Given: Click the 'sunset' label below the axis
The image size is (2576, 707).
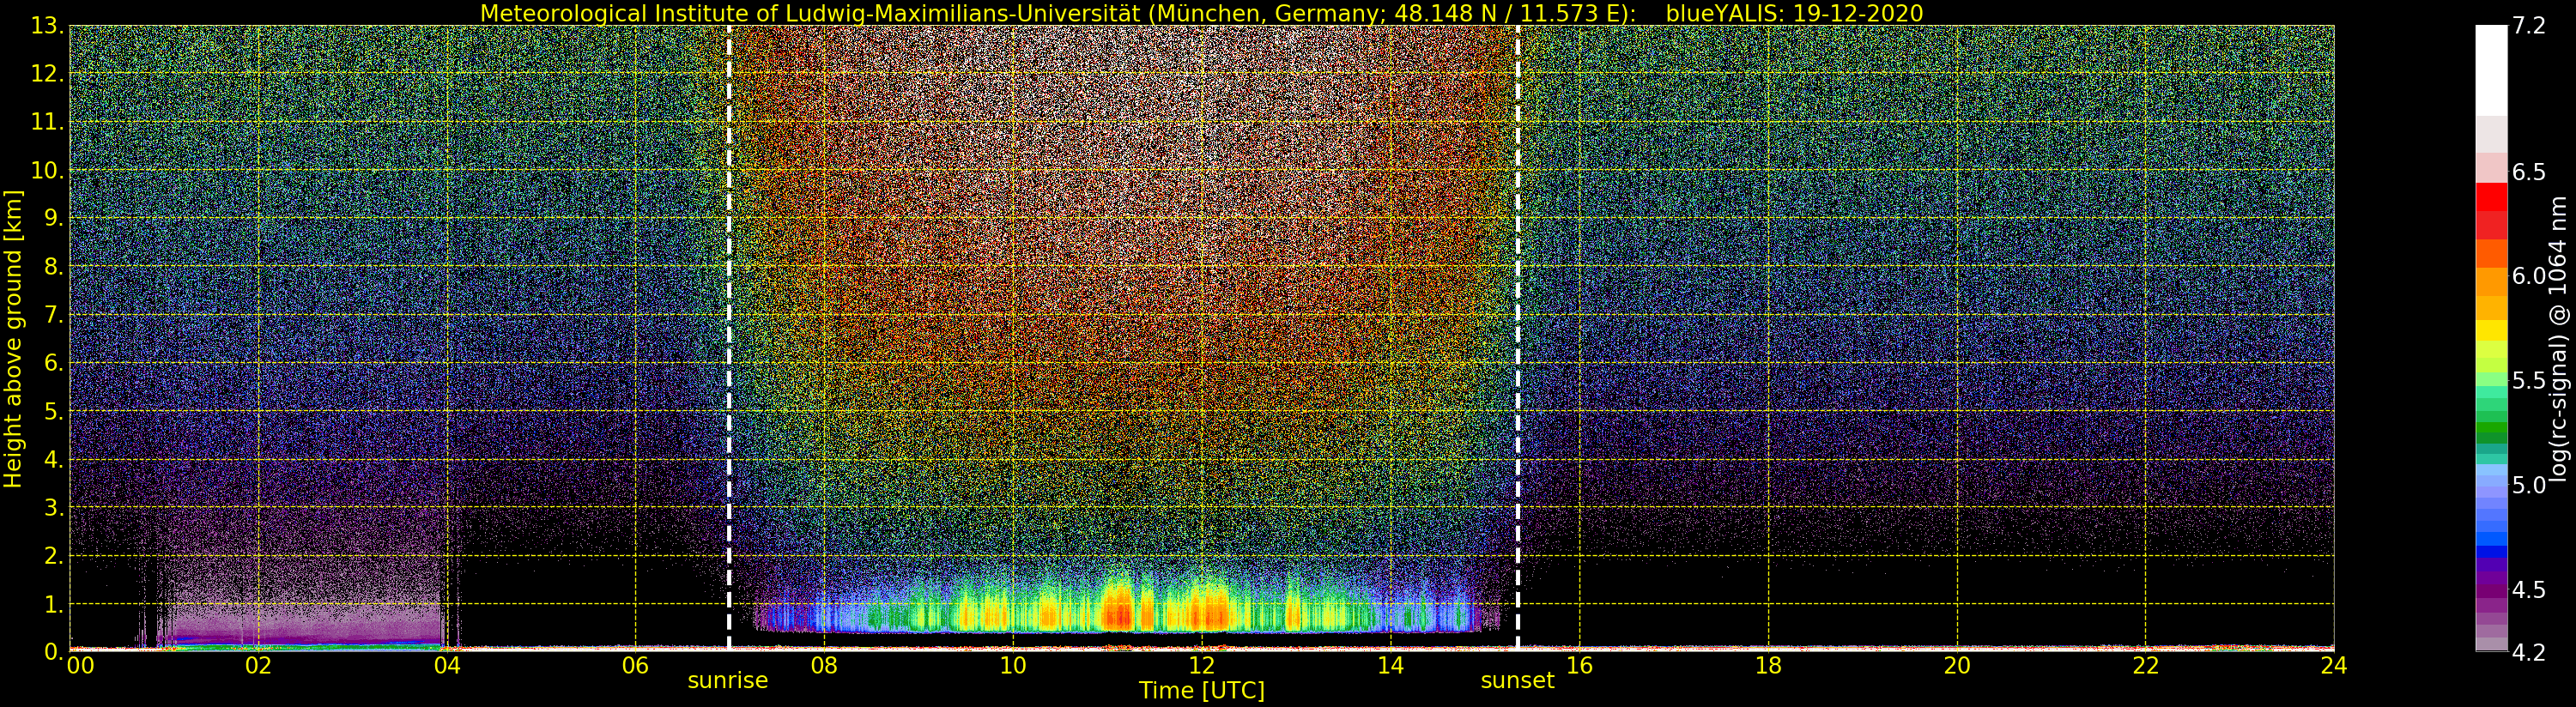Looking at the screenshot, I should (x=1517, y=681).
